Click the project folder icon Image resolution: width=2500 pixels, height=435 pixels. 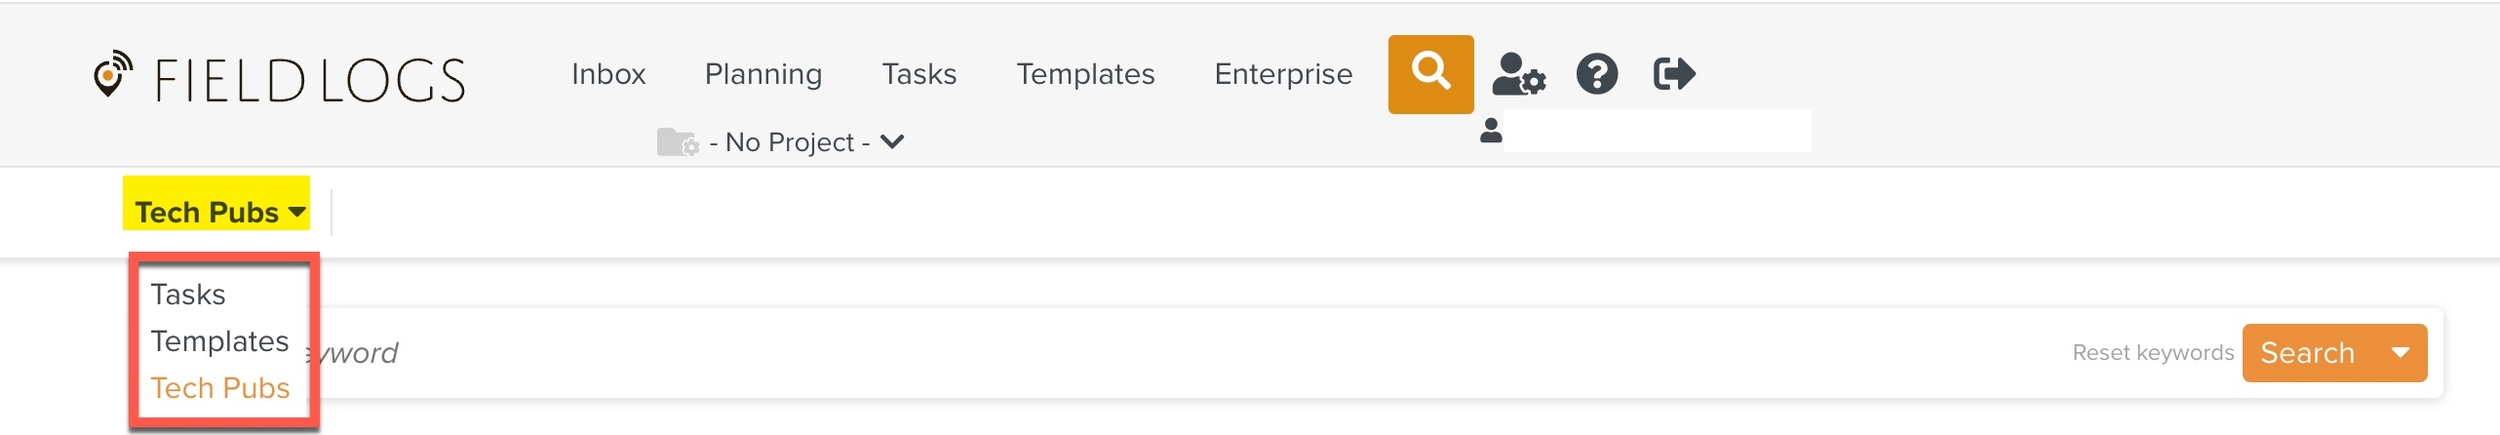click(678, 142)
